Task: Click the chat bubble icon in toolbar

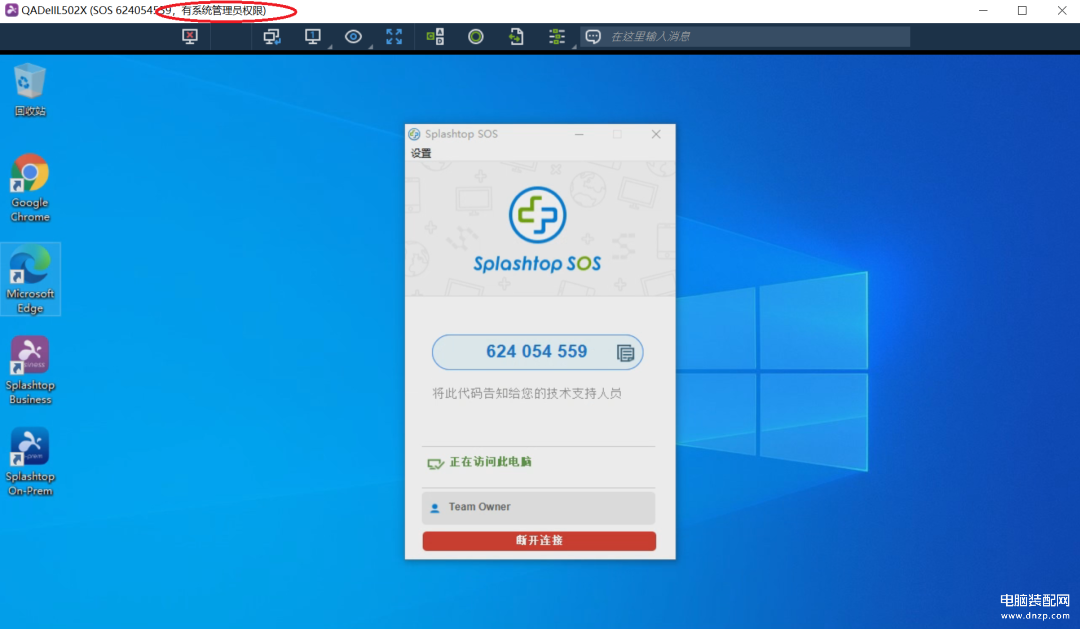Action: pyautogui.click(x=593, y=37)
